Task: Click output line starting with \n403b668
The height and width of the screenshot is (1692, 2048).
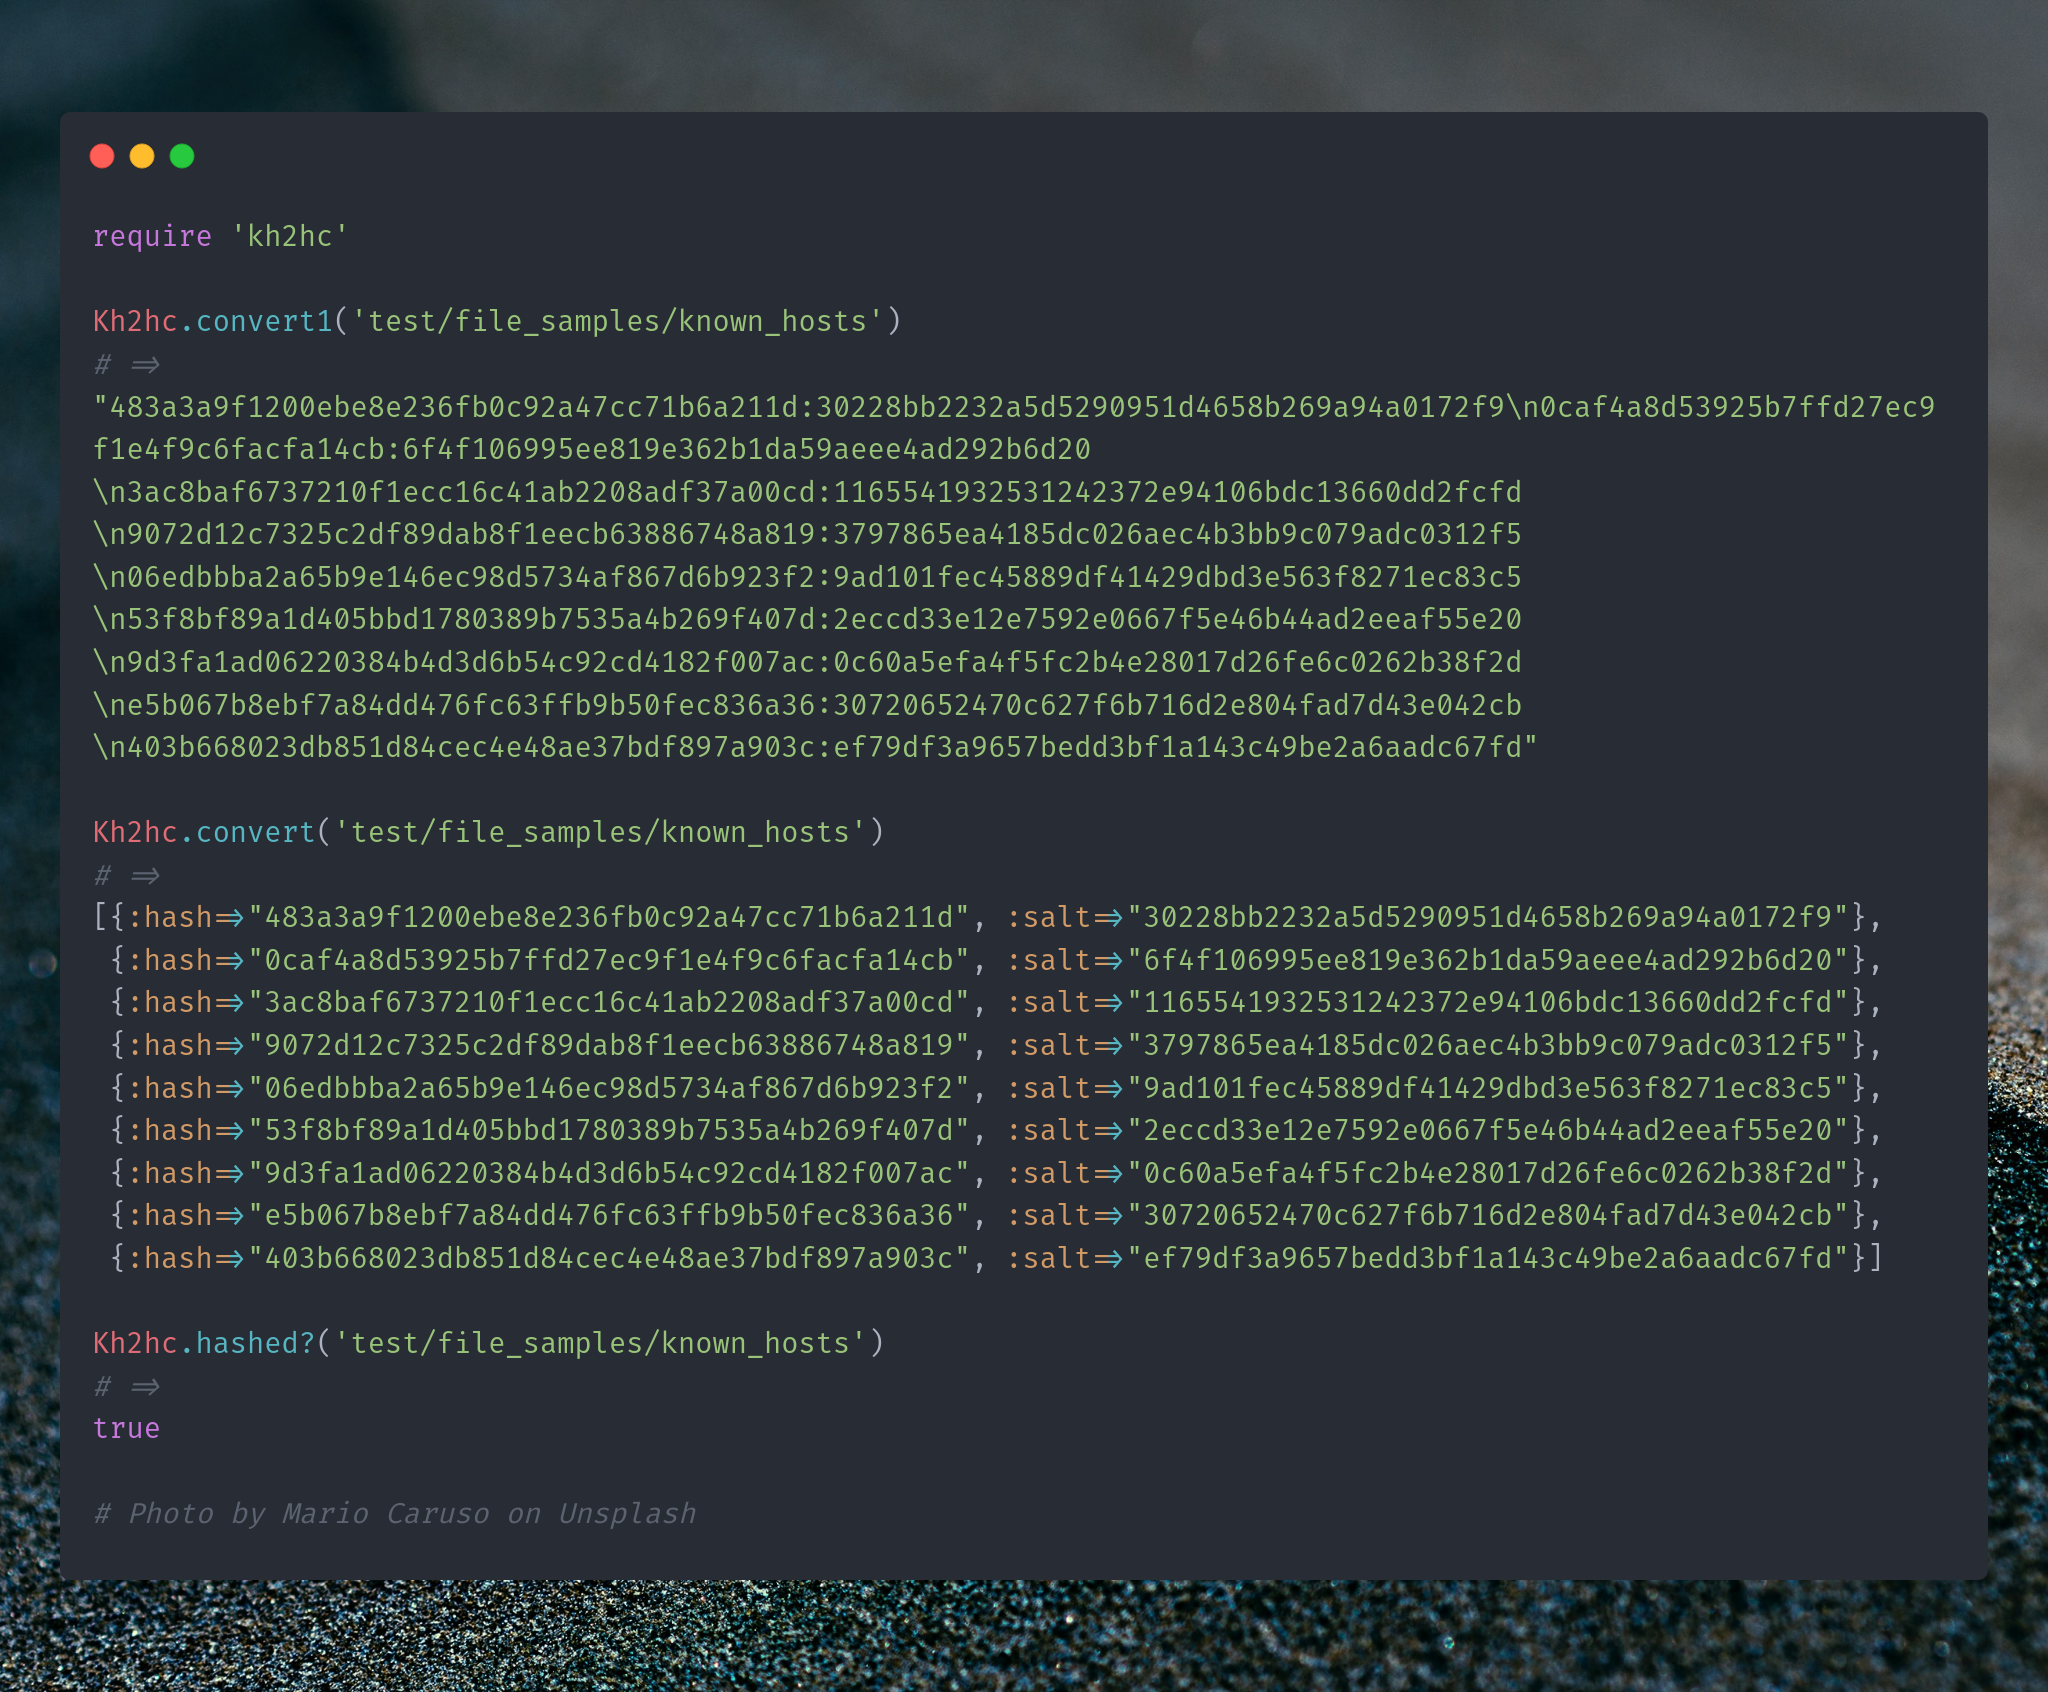Action: point(815,747)
